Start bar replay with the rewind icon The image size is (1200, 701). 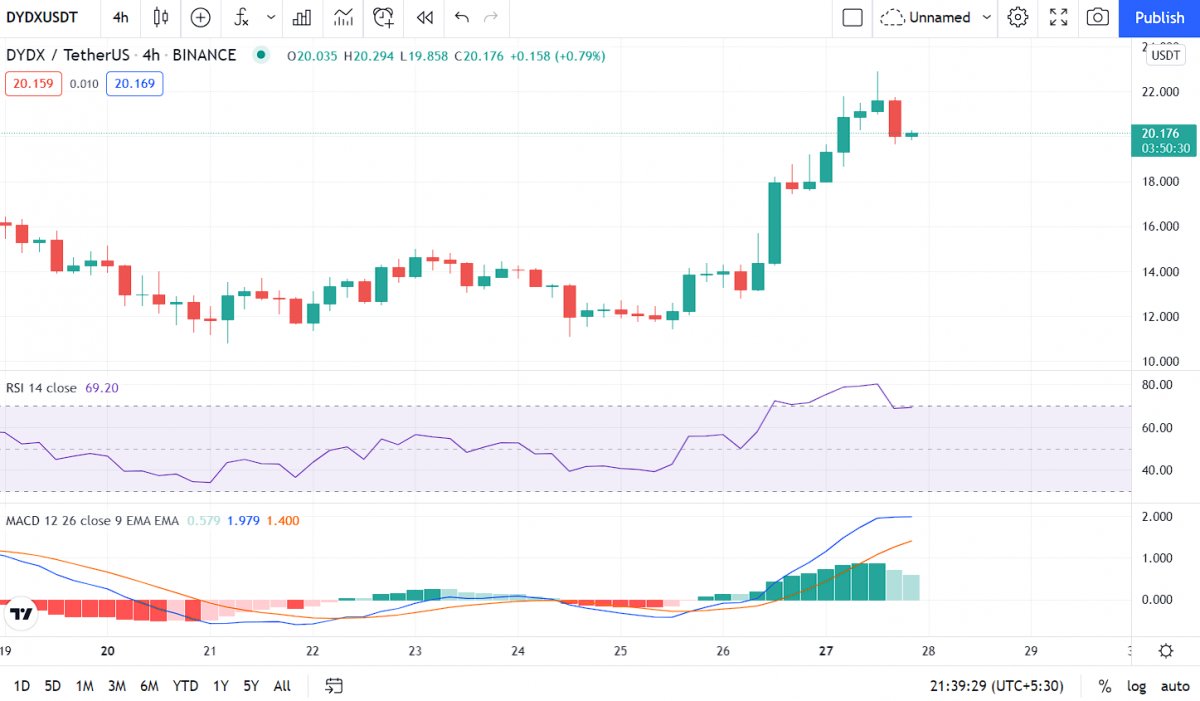pos(425,17)
